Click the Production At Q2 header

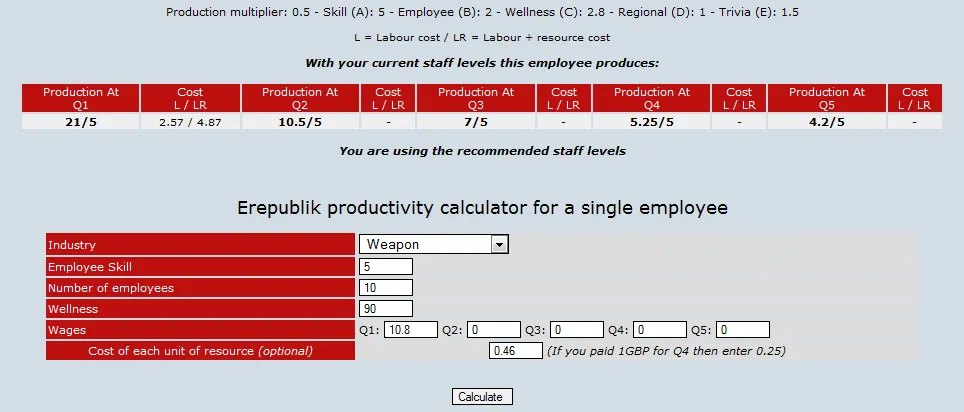click(x=300, y=98)
